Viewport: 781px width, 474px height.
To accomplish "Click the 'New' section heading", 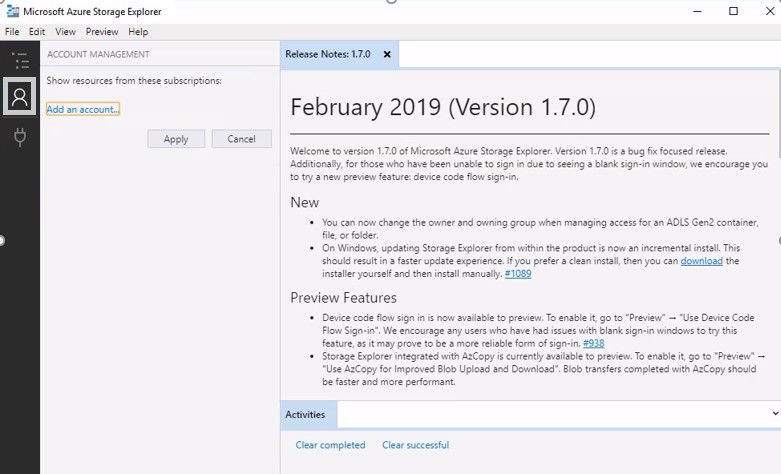I will [x=304, y=203].
